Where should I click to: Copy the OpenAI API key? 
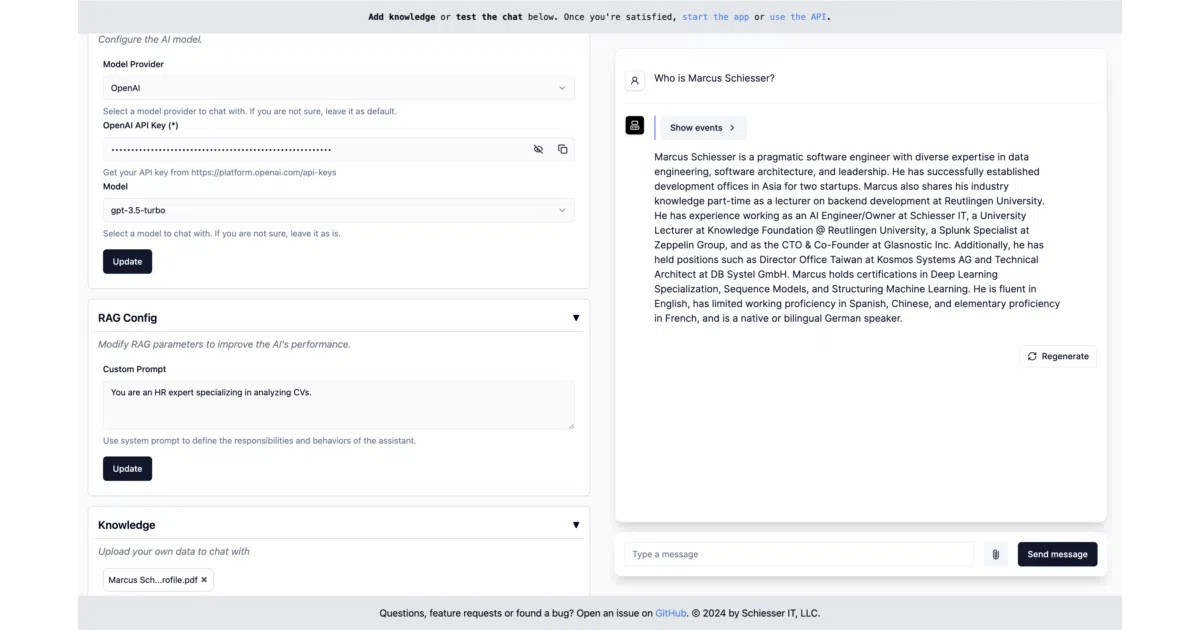pos(562,149)
